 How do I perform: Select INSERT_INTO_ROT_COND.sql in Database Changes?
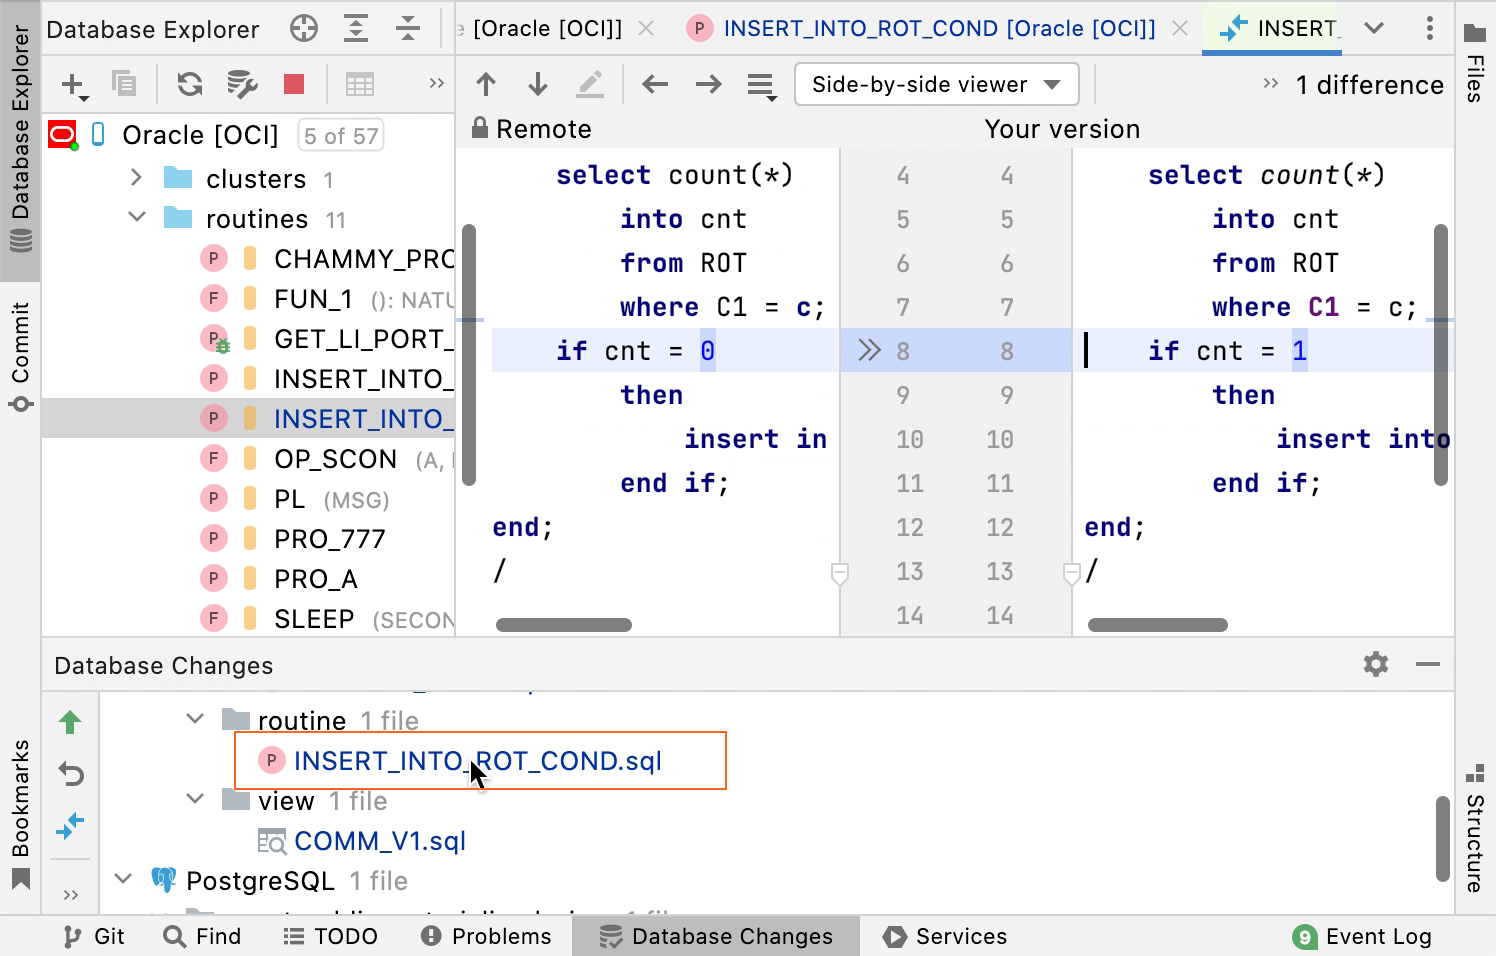tap(478, 760)
